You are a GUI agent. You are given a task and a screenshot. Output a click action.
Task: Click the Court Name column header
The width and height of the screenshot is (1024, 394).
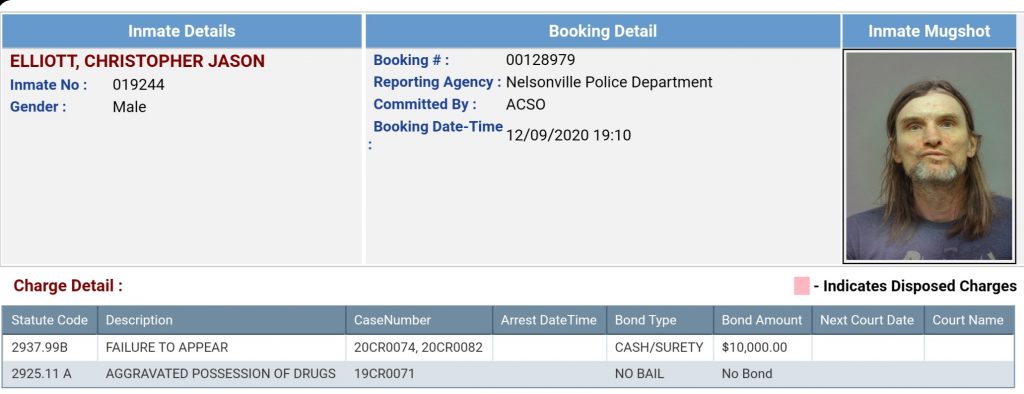(968, 320)
